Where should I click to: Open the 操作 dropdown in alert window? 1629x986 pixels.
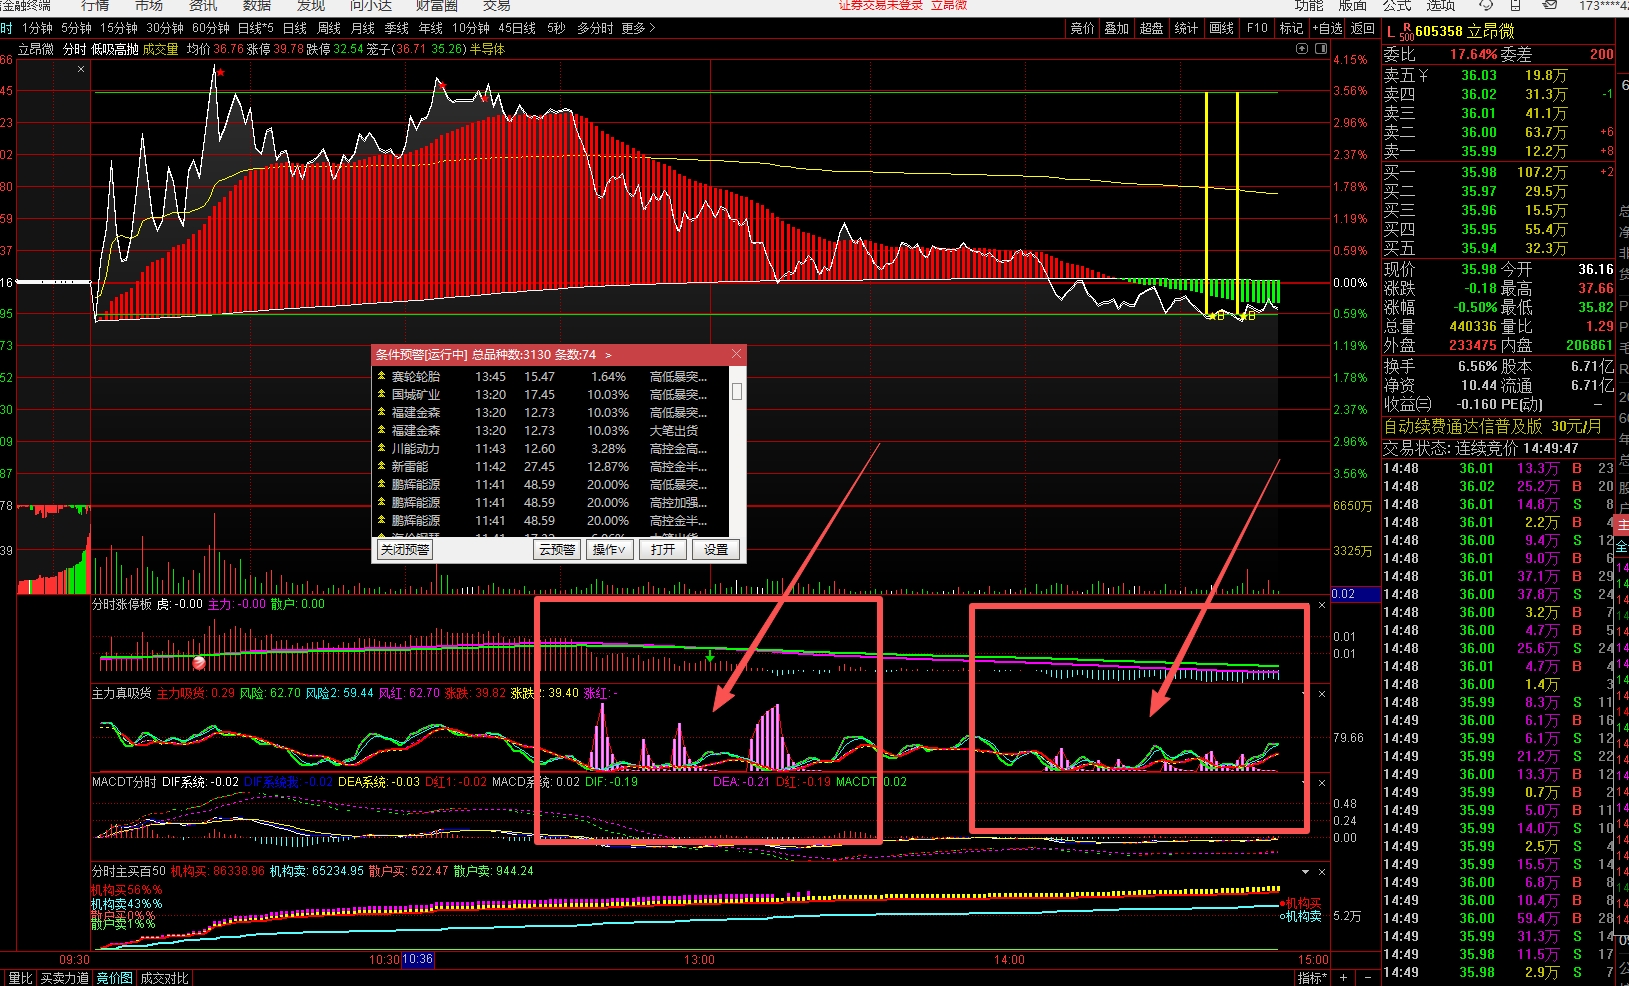[x=609, y=549]
